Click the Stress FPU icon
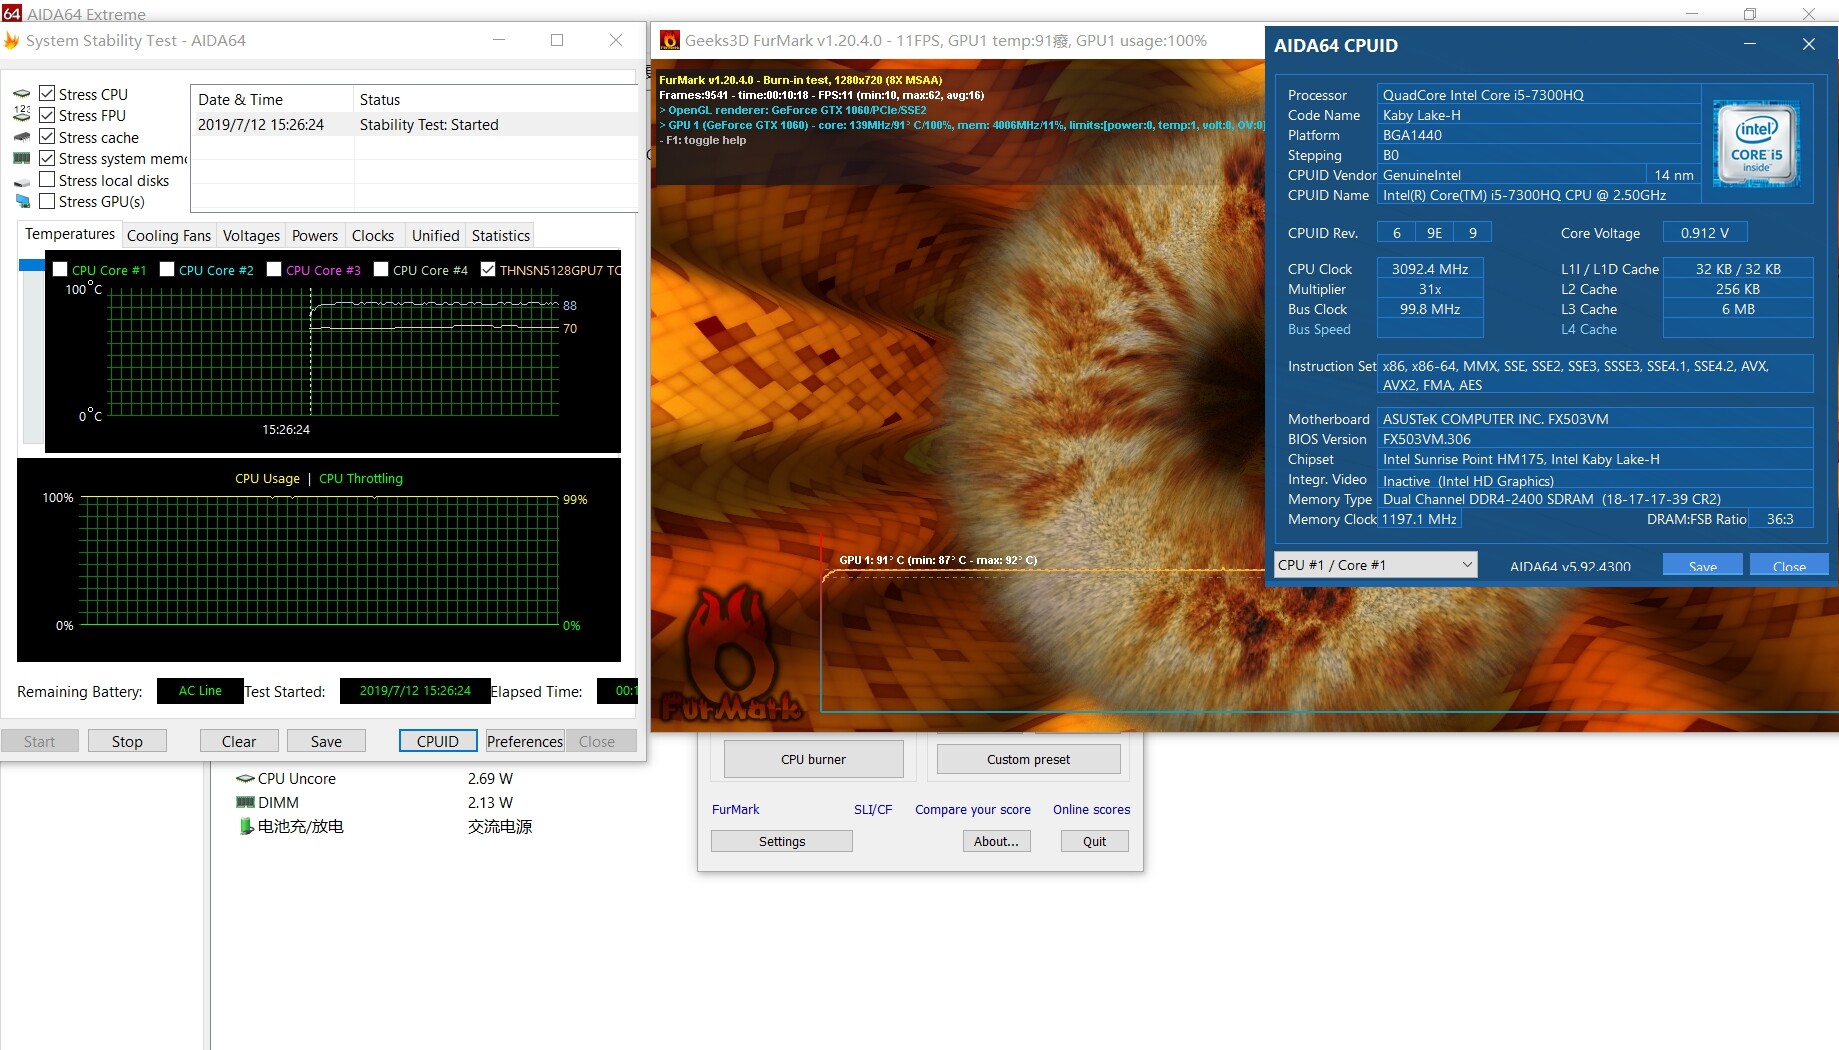Image resolution: width=1839 pixels, height=1050 pixels. tap(22, 115)
